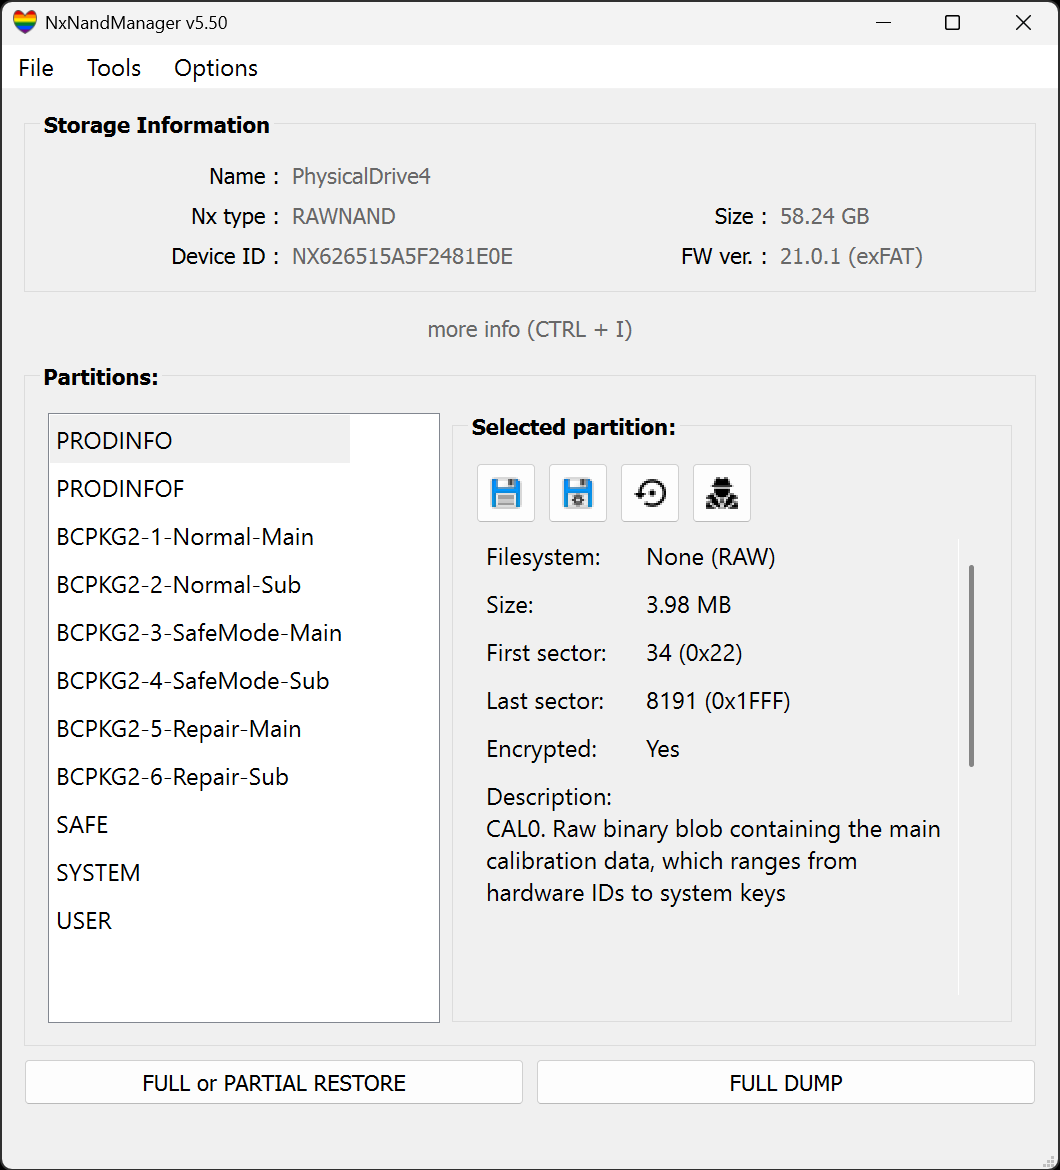Click the blue floppy disk dump partition icon

tap(506, 493)
